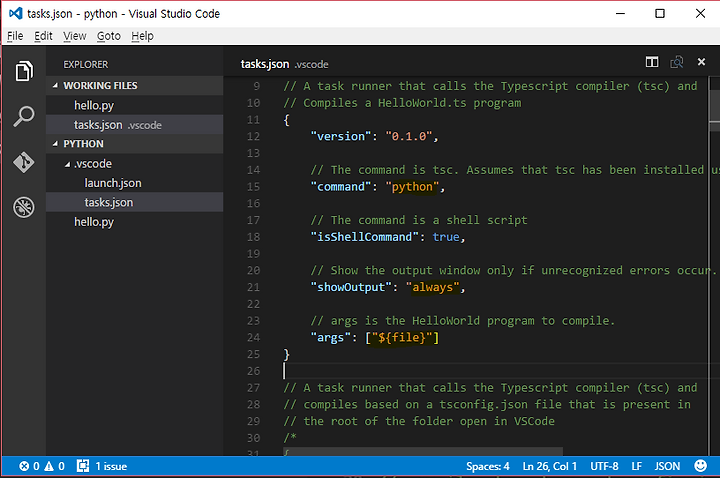Open the View menu
The width and height of the screenshot is (720, 478).
[x=74, y=36]
